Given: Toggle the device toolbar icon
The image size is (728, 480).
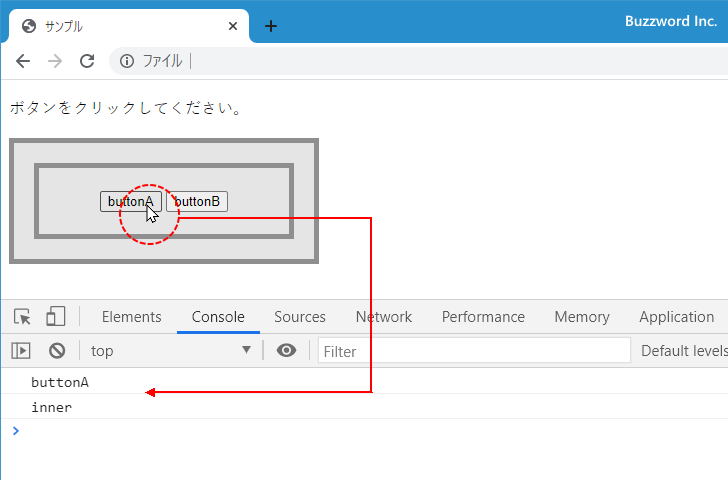Looking at the screenshot, I should click(x=56, y=317).
